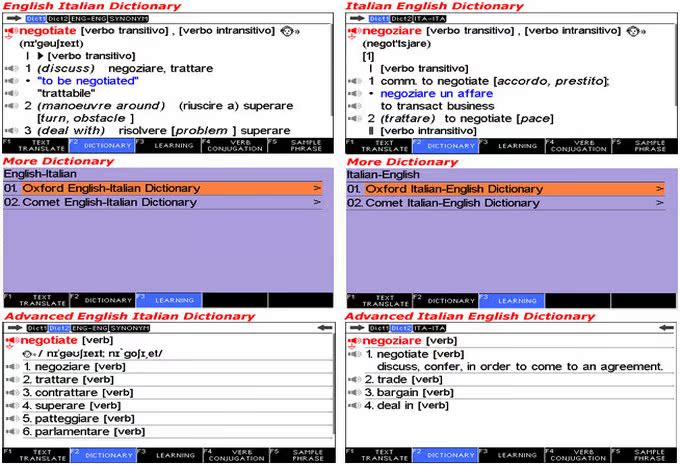Play audio for '2 (manoeuvre around)' sense
Screen dimensions: 680x476
tap(11, 105)
